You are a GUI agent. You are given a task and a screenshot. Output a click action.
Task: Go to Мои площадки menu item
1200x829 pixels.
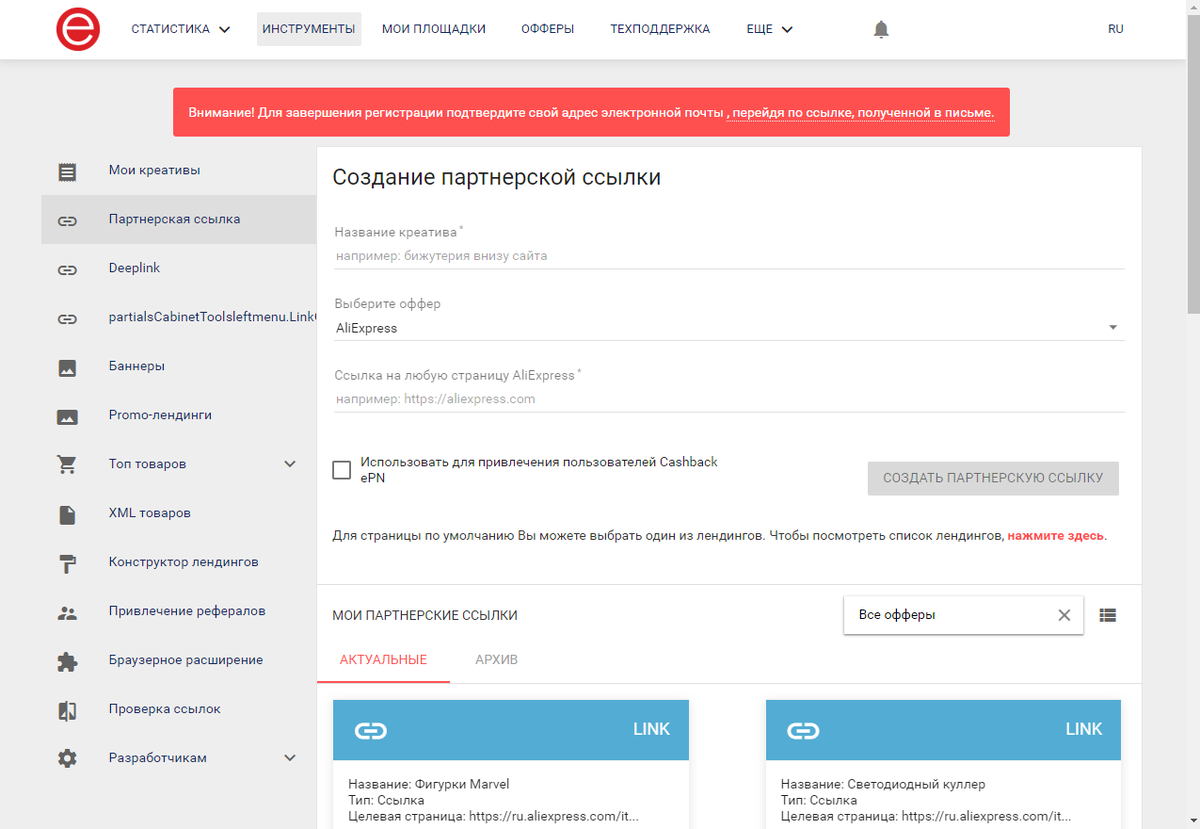pos(434,29)
